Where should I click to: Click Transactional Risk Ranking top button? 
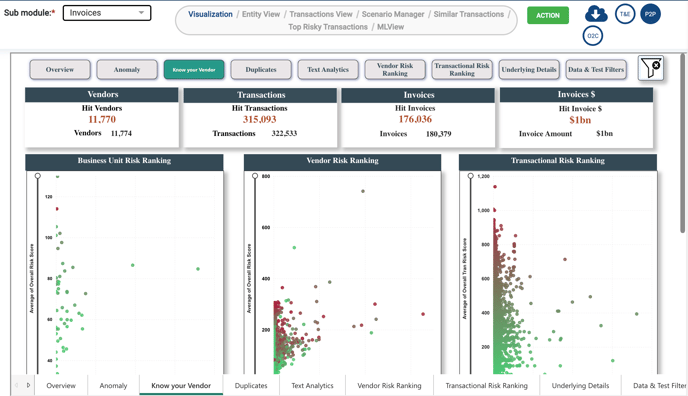point(462,69)
